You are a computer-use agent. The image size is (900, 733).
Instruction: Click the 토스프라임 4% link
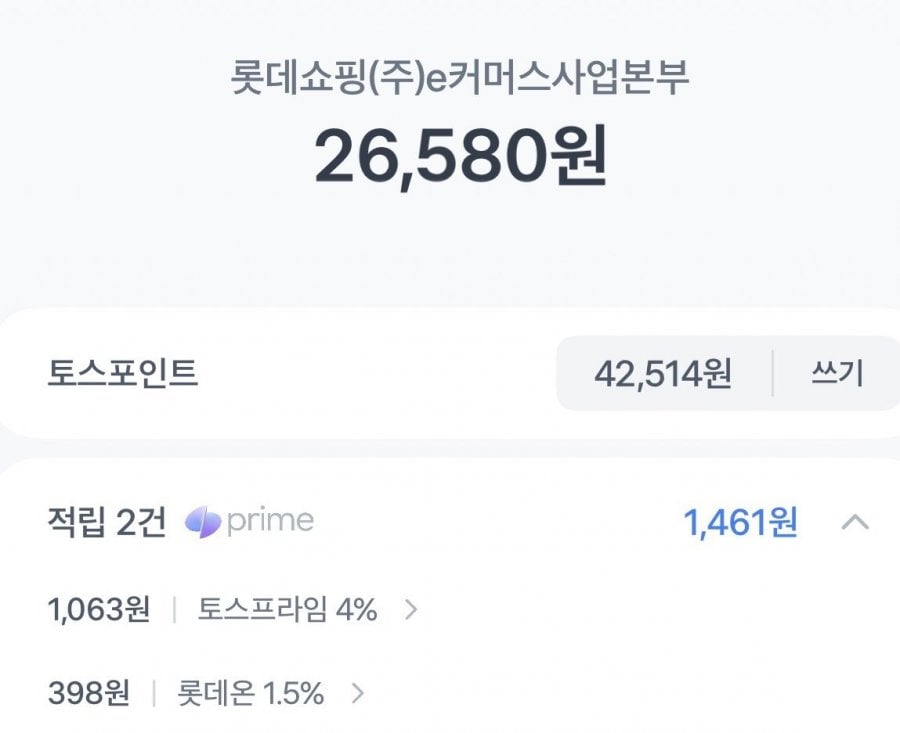click(x=287, y=610)
